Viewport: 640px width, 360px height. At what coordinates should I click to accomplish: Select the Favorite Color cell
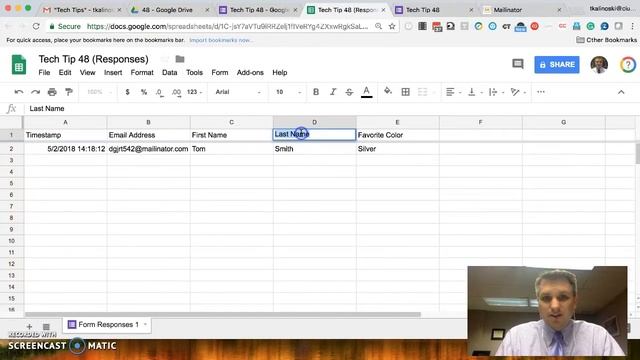(x=398, y=135)
